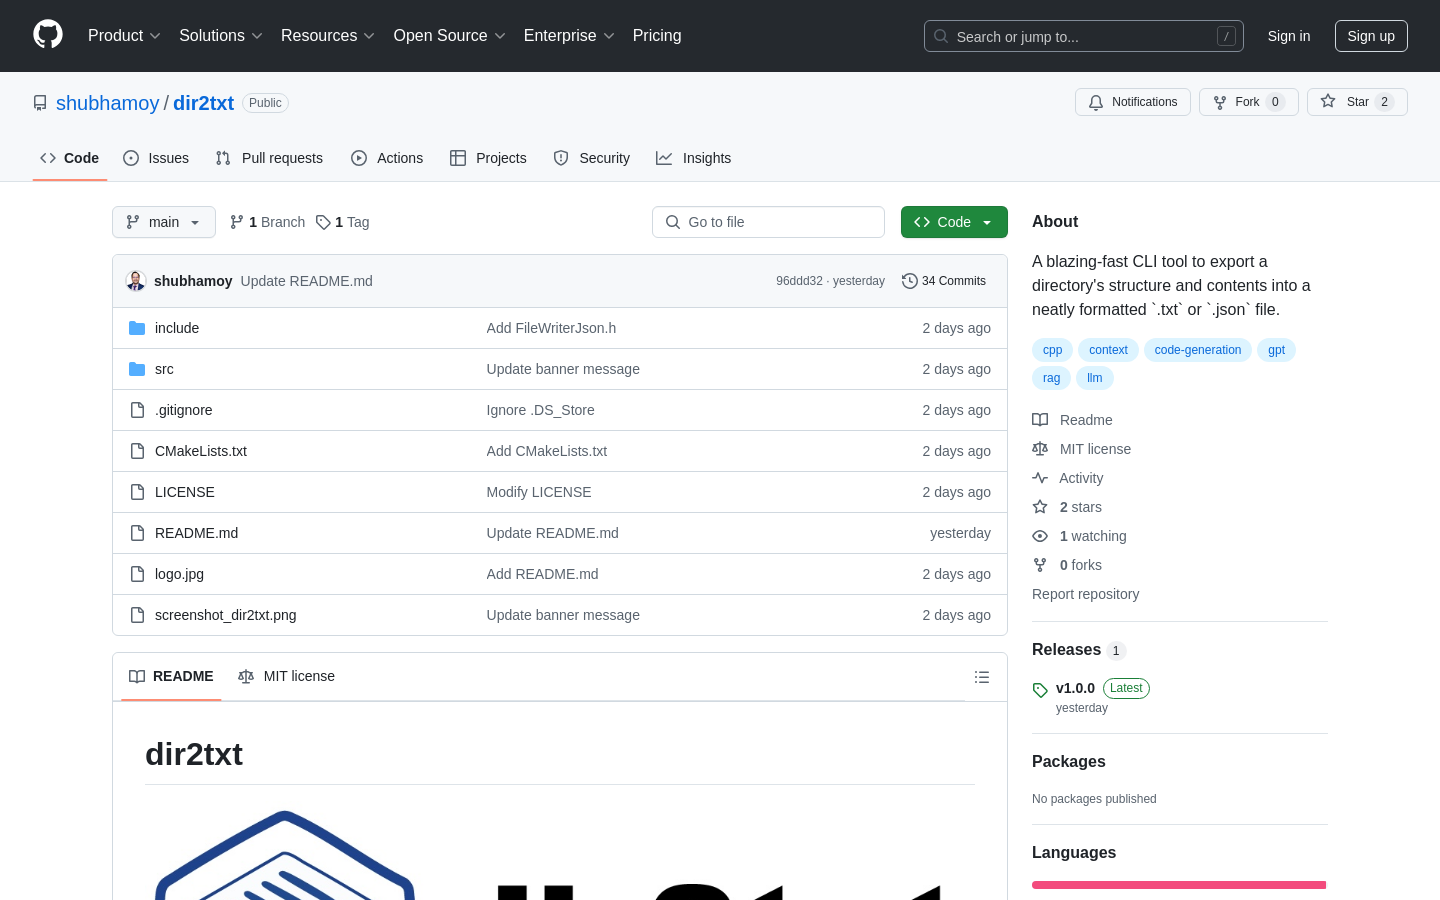The image size is (1440, 900).
Task: Click the tag icon next to 1 Tag
Action: click(323, 222)
